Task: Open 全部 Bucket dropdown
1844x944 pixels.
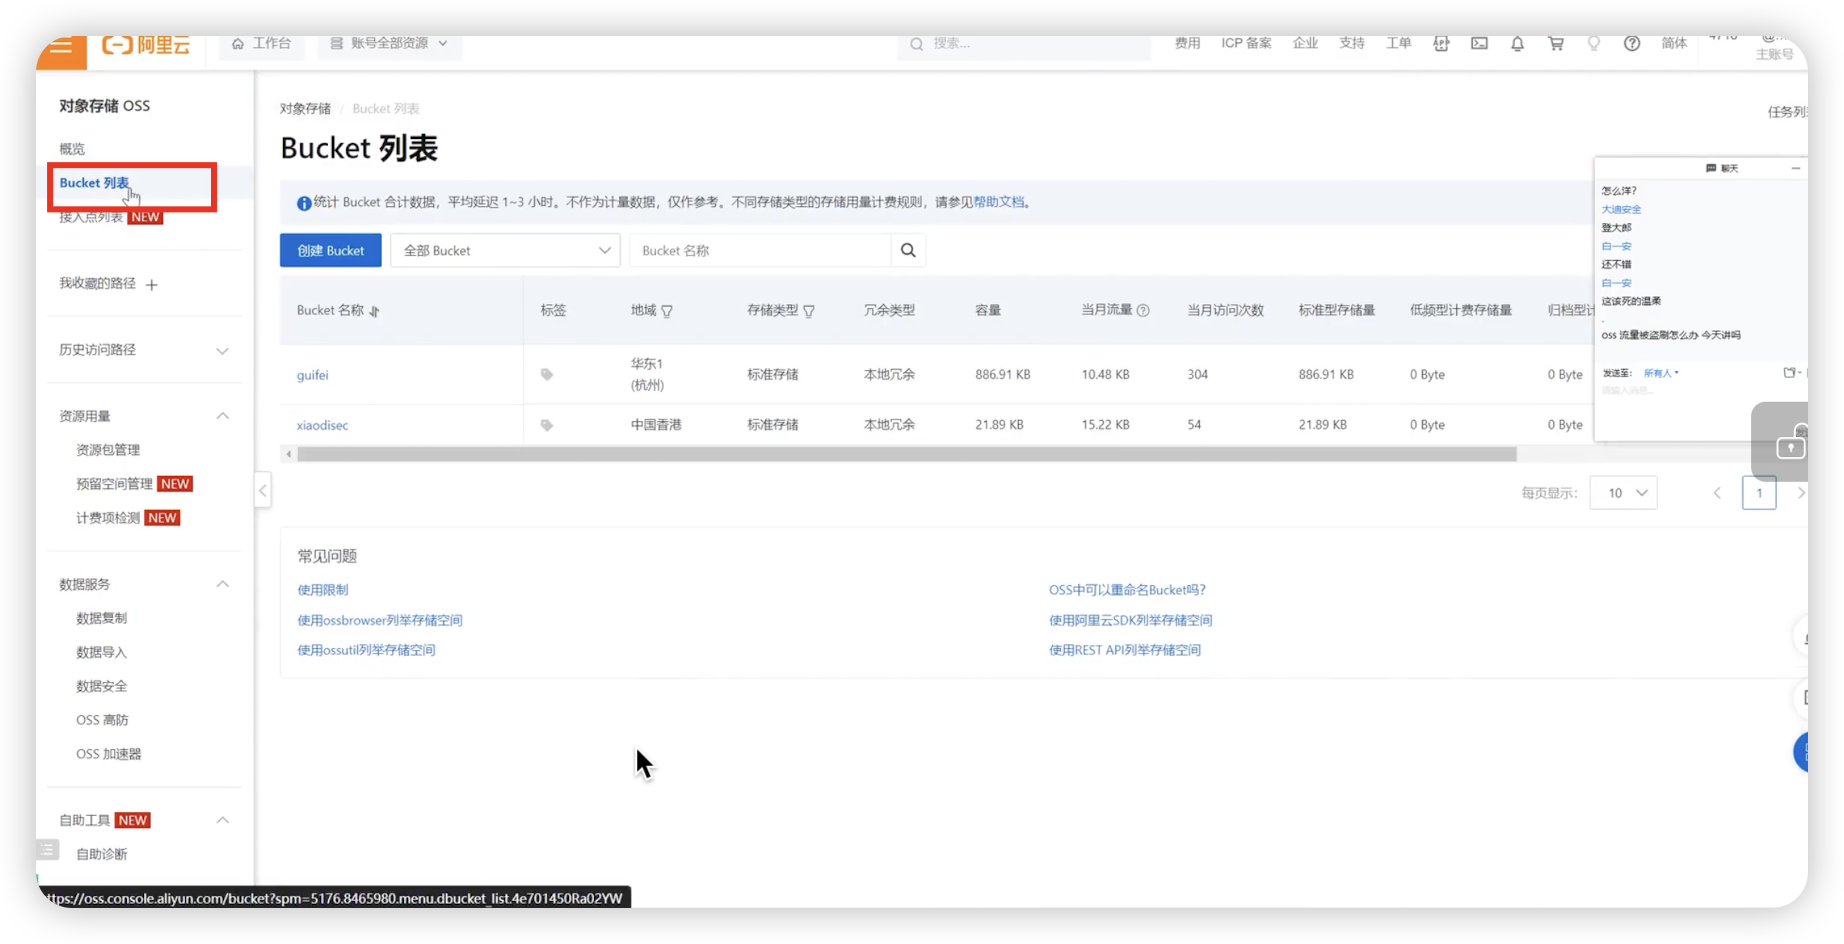Action: point(505,251)
